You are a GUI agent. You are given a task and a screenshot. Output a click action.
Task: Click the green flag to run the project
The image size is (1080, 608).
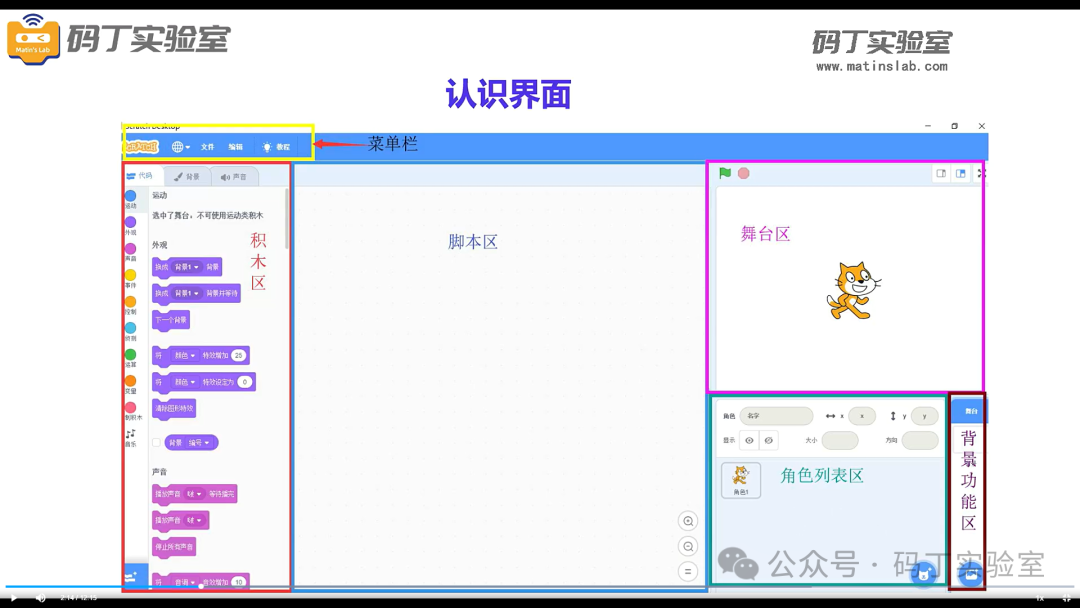click(724, 172)
